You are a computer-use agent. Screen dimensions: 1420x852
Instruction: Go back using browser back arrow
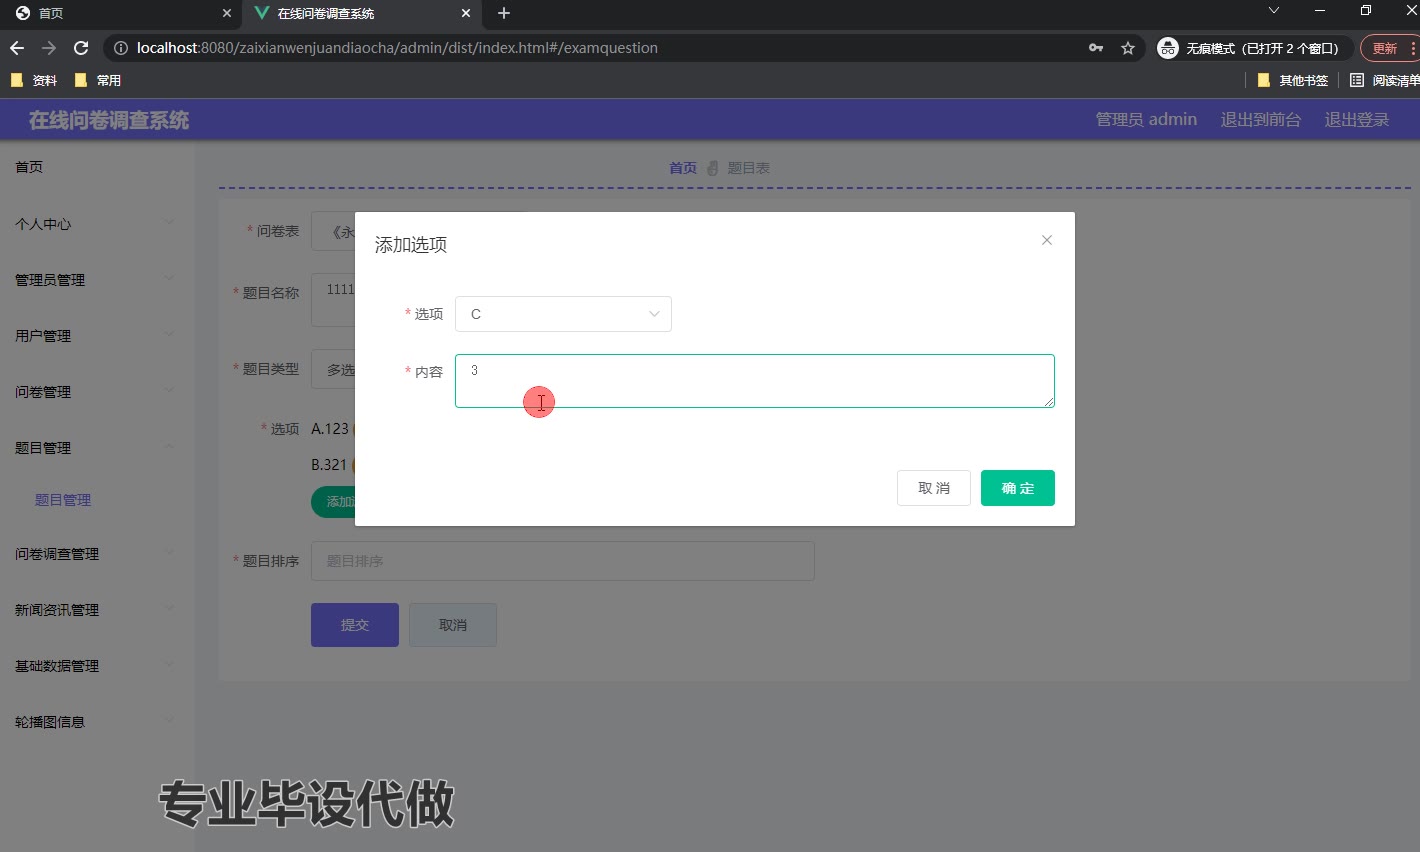[17, 48]
